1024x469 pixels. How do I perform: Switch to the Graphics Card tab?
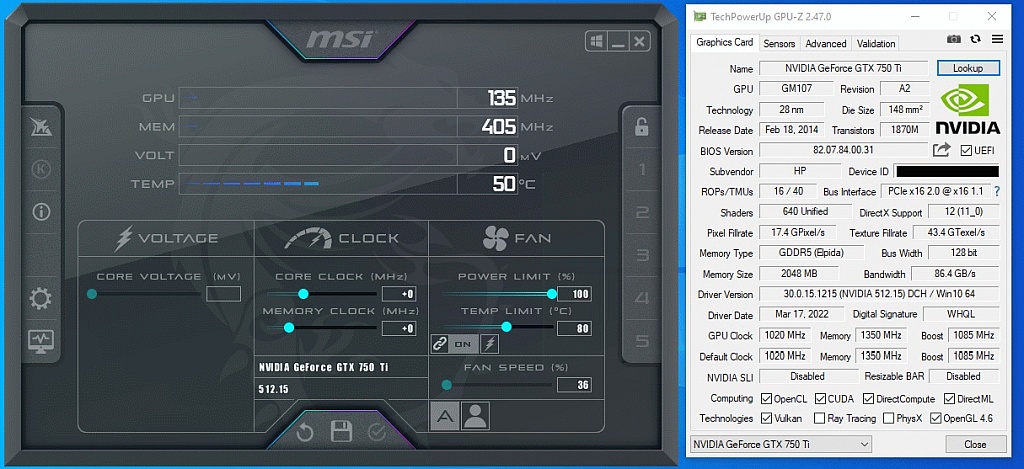point(724,42)
